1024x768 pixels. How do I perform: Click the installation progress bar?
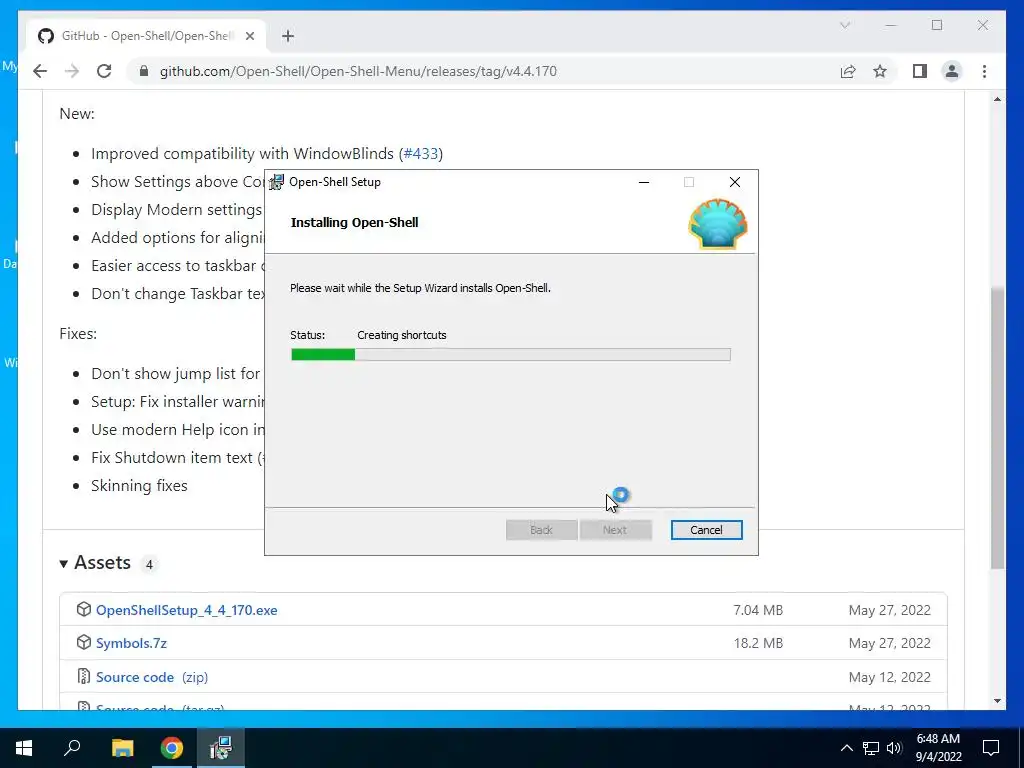point(511,355)
